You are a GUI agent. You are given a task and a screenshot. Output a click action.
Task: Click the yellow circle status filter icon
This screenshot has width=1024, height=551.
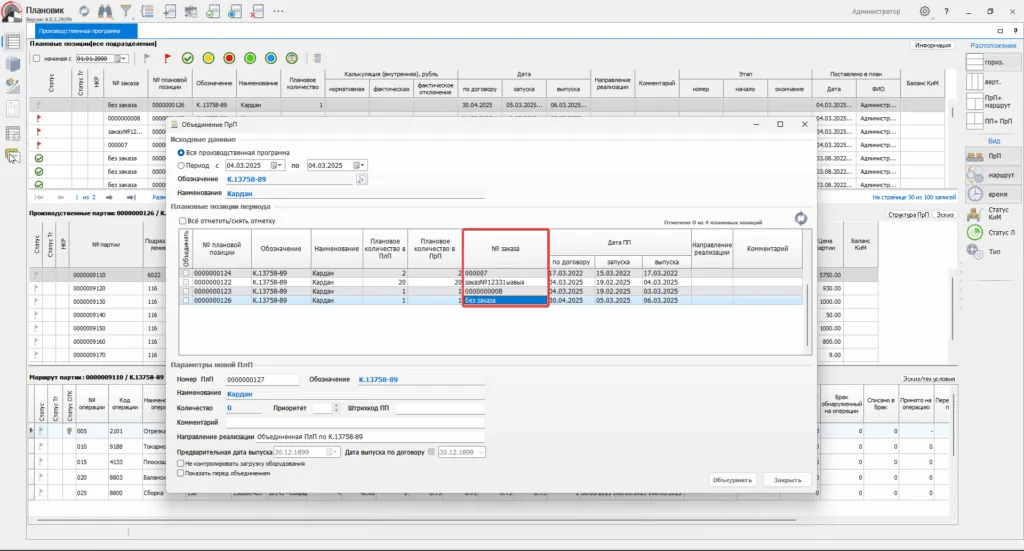(x=208, y=58)
